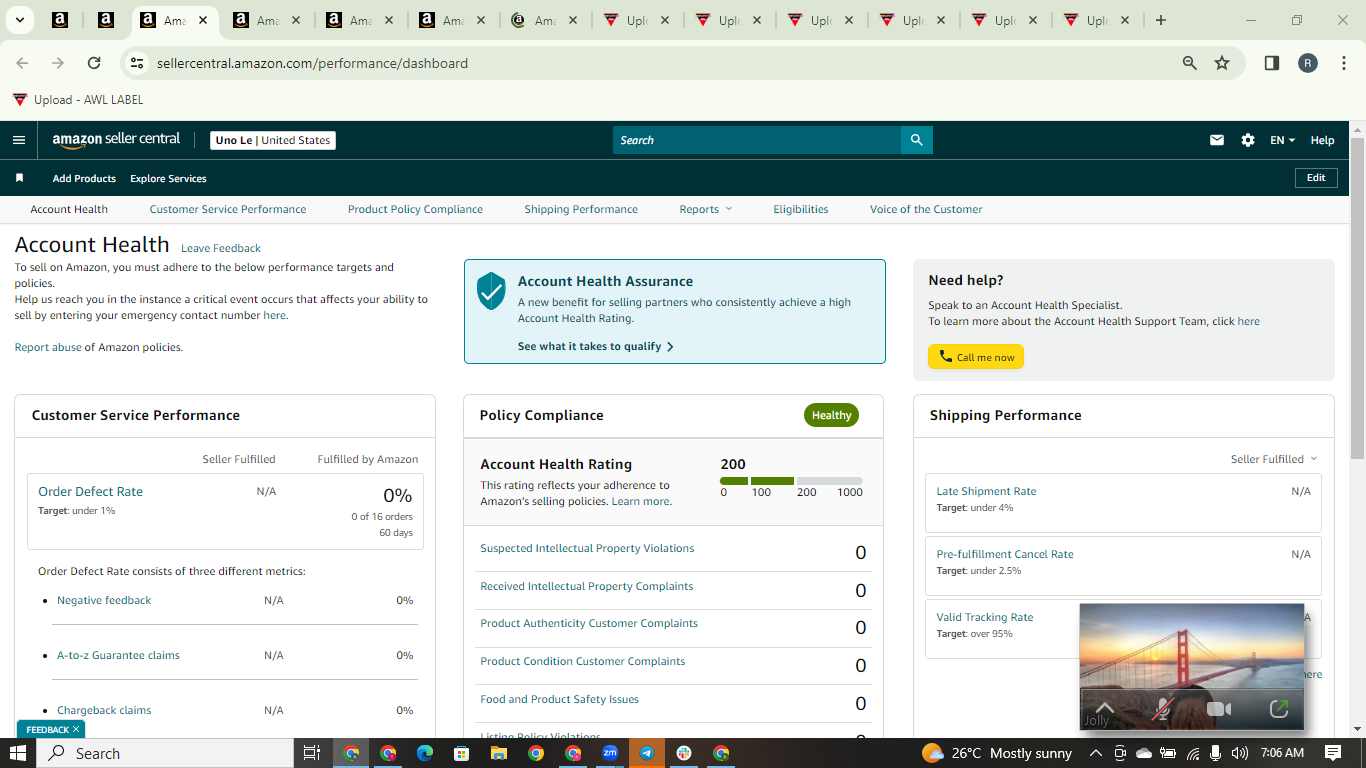This screenshot has height=768, width=1366.
Task: Click the Leave Feedback link
Action: coord(221,248)
